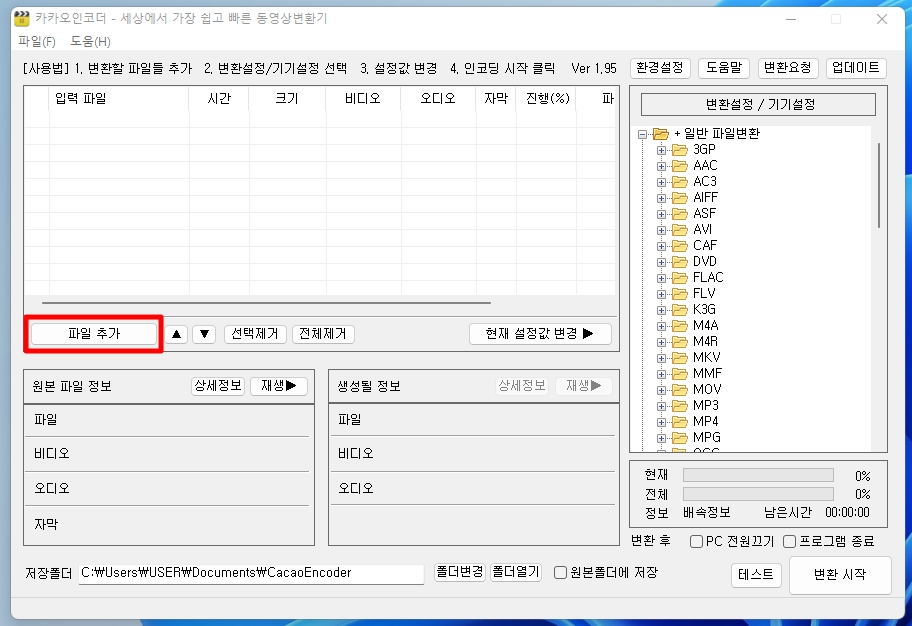Click the 저장폴더 path input field
The image size is (912, 626).
pos(251,573)
